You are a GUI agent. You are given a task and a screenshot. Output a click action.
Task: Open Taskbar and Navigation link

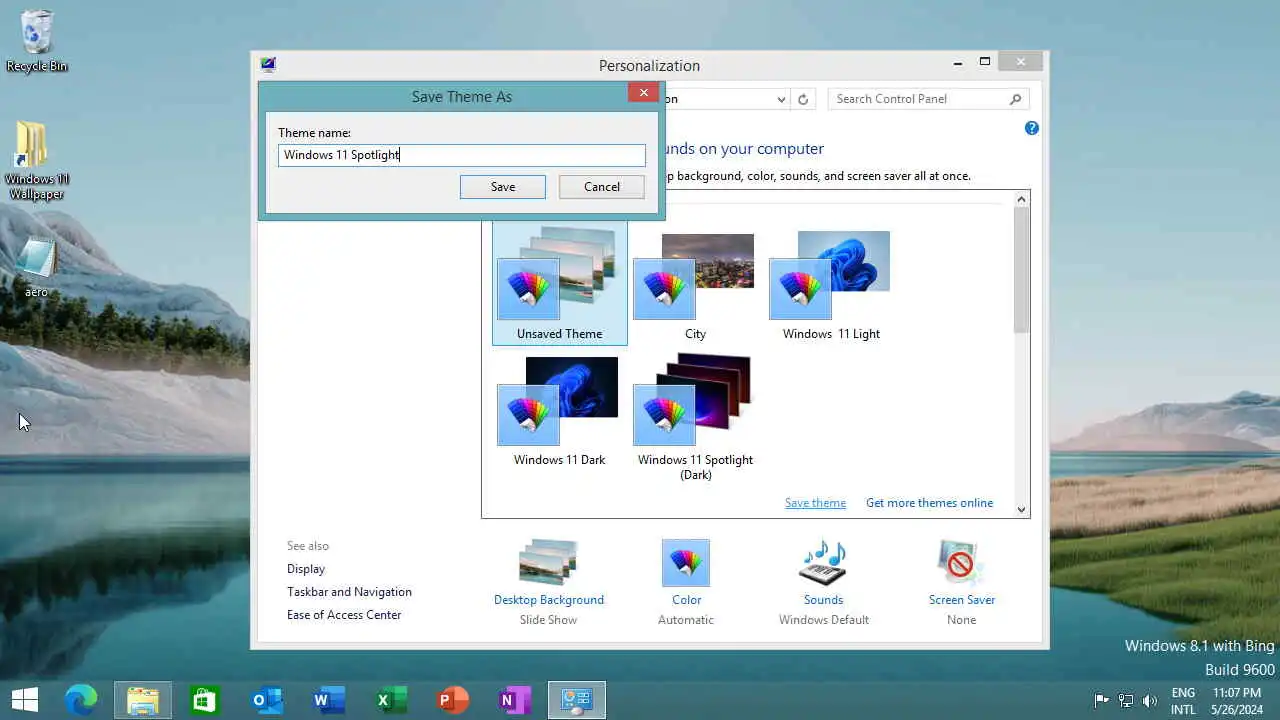[x=349, y=592]
